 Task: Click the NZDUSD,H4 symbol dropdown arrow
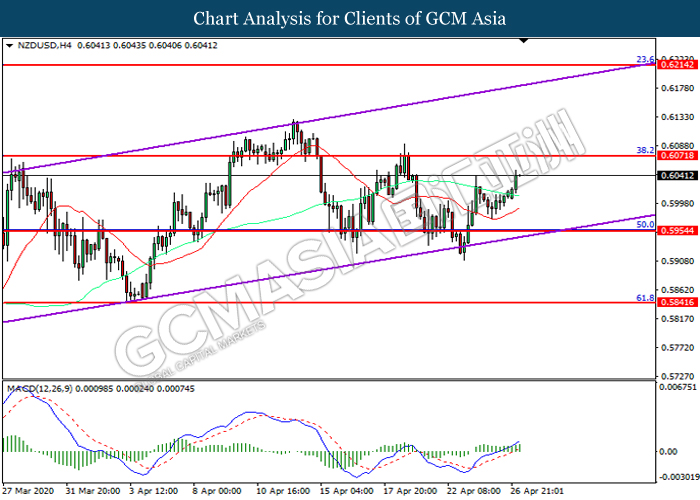[x=10, y=46]
